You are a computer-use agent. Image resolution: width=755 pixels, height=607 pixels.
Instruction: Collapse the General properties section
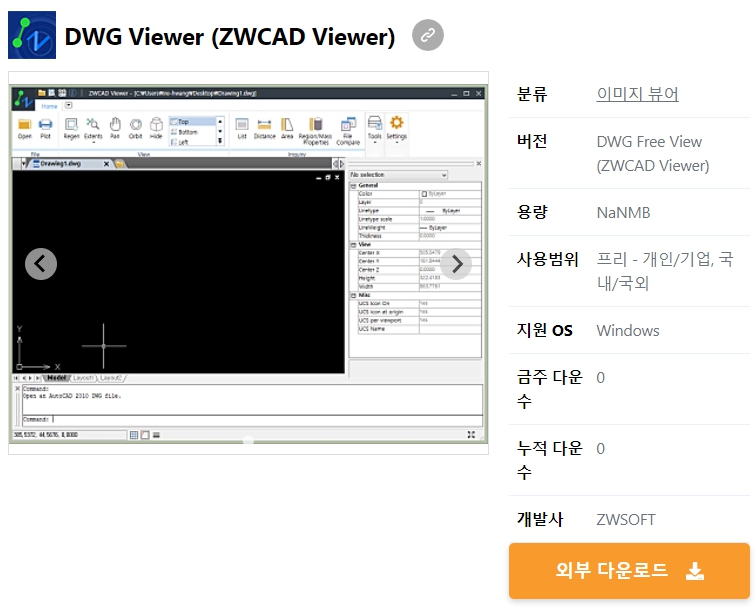pyautogui.click(x=353, y=186)
